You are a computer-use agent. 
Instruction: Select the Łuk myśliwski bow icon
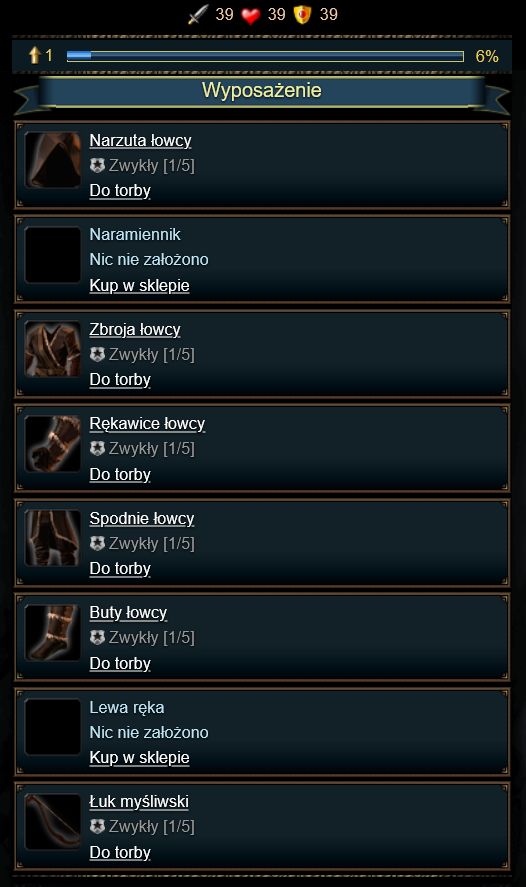coord(53,821)
